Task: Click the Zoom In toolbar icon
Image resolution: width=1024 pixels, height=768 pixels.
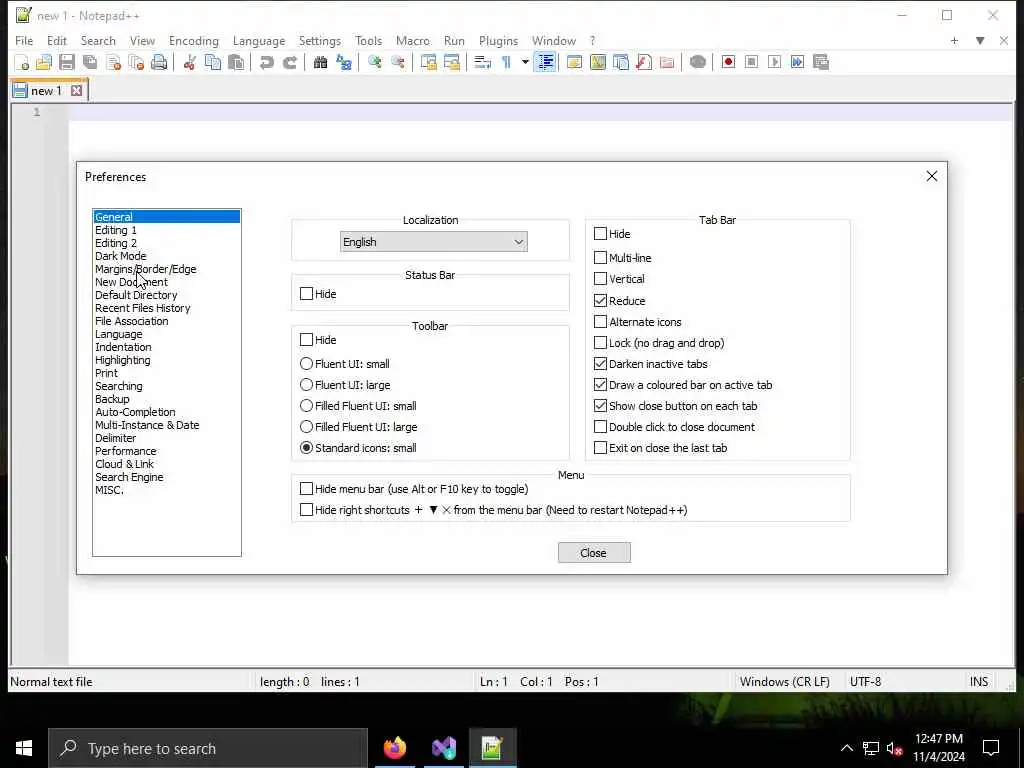Action: click(x=374, y=62)
